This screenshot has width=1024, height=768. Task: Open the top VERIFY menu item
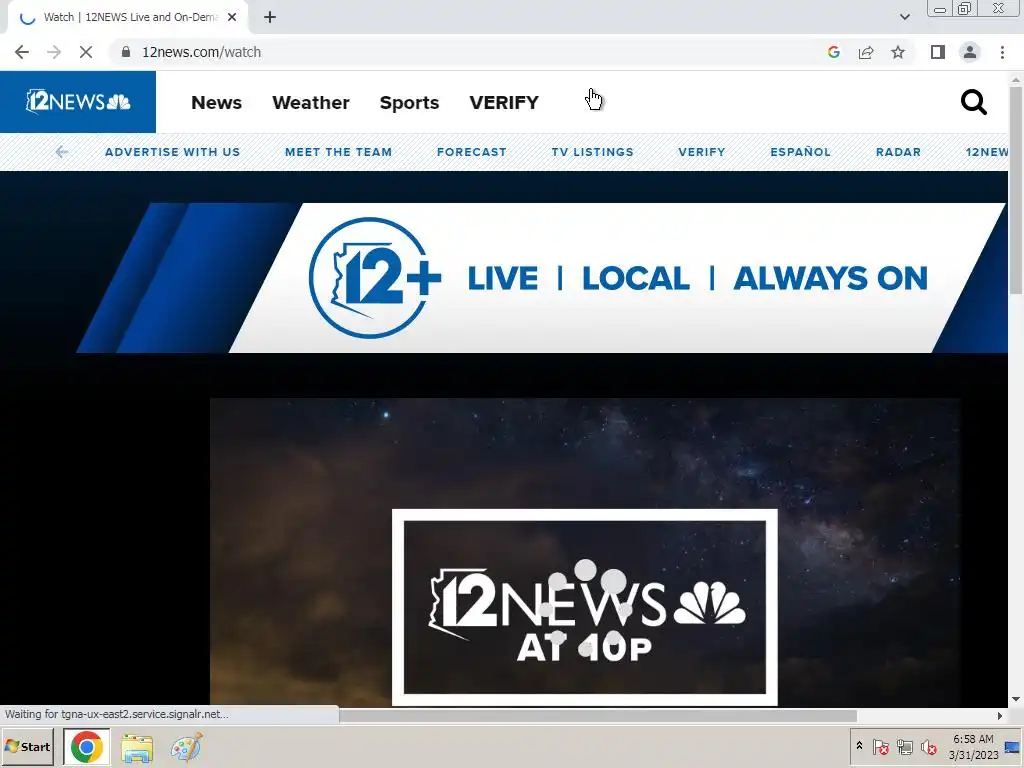[x=504, y=103]
